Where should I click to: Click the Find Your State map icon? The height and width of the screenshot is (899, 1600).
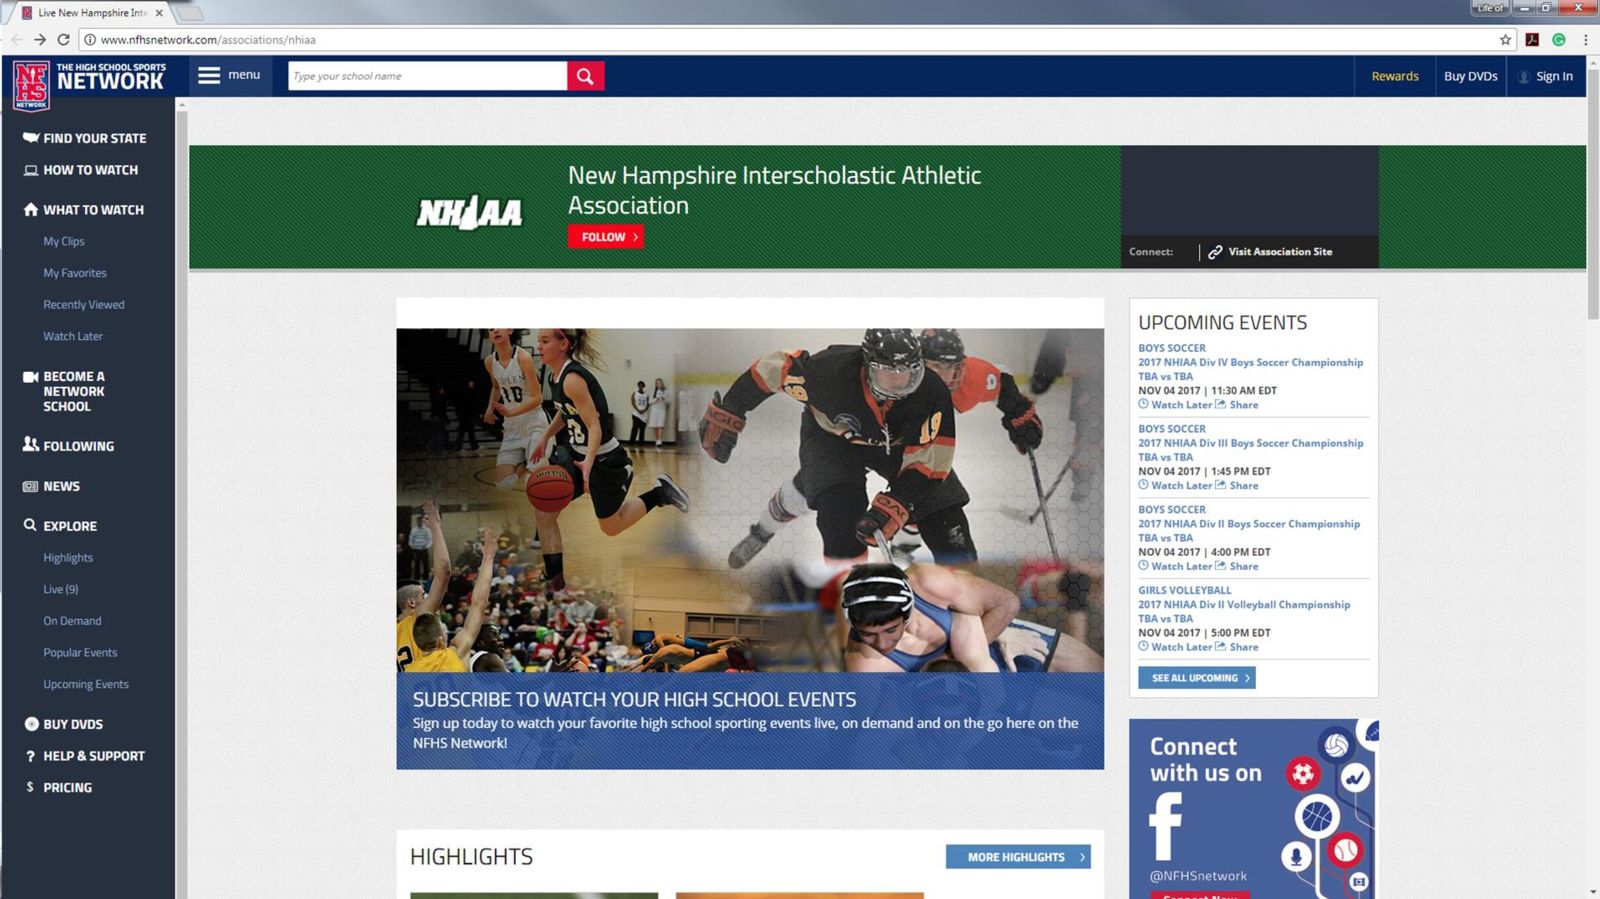pyautogui.click(x=31, y=138)
